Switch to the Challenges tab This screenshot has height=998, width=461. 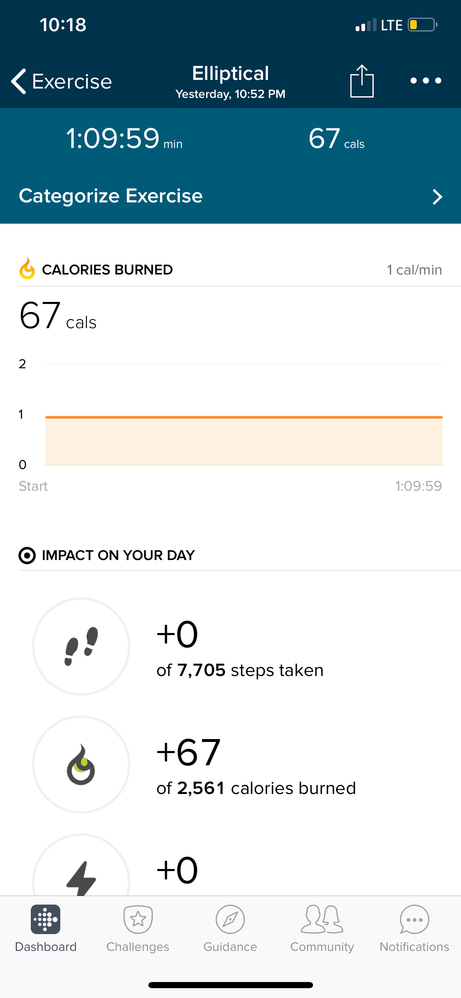click(138, 929)
